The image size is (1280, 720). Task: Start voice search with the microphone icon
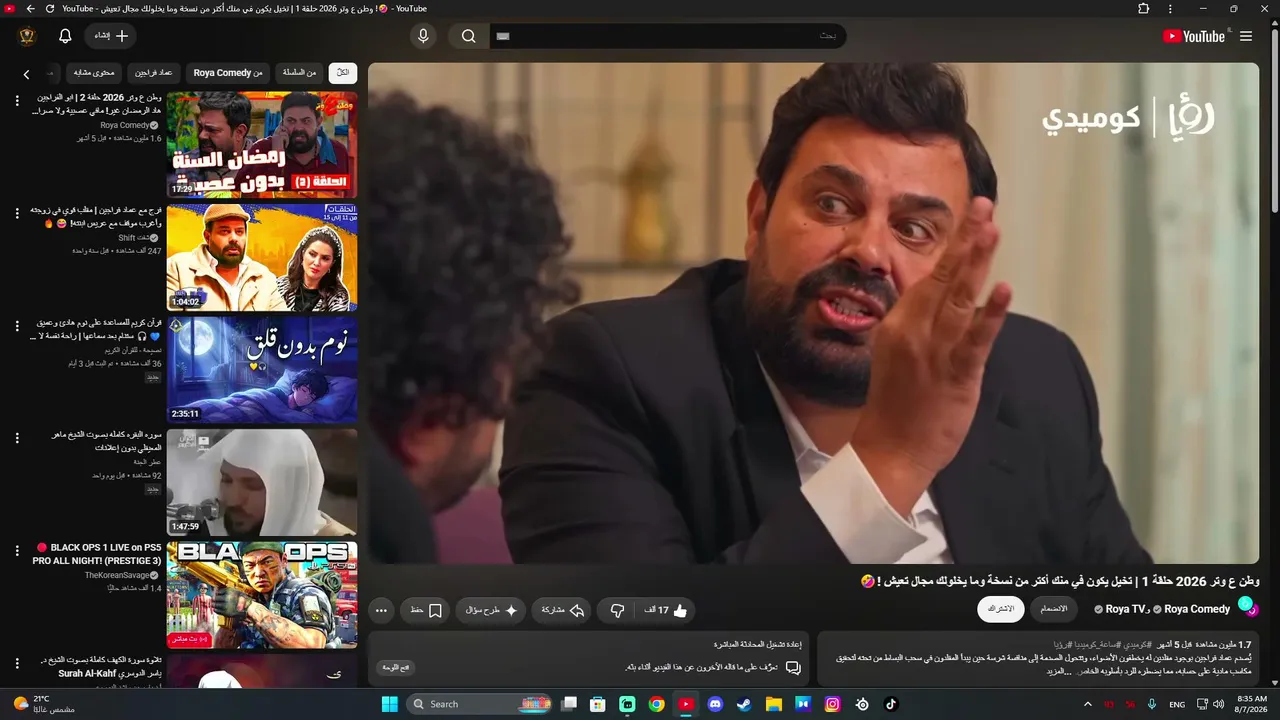(423, 36)
